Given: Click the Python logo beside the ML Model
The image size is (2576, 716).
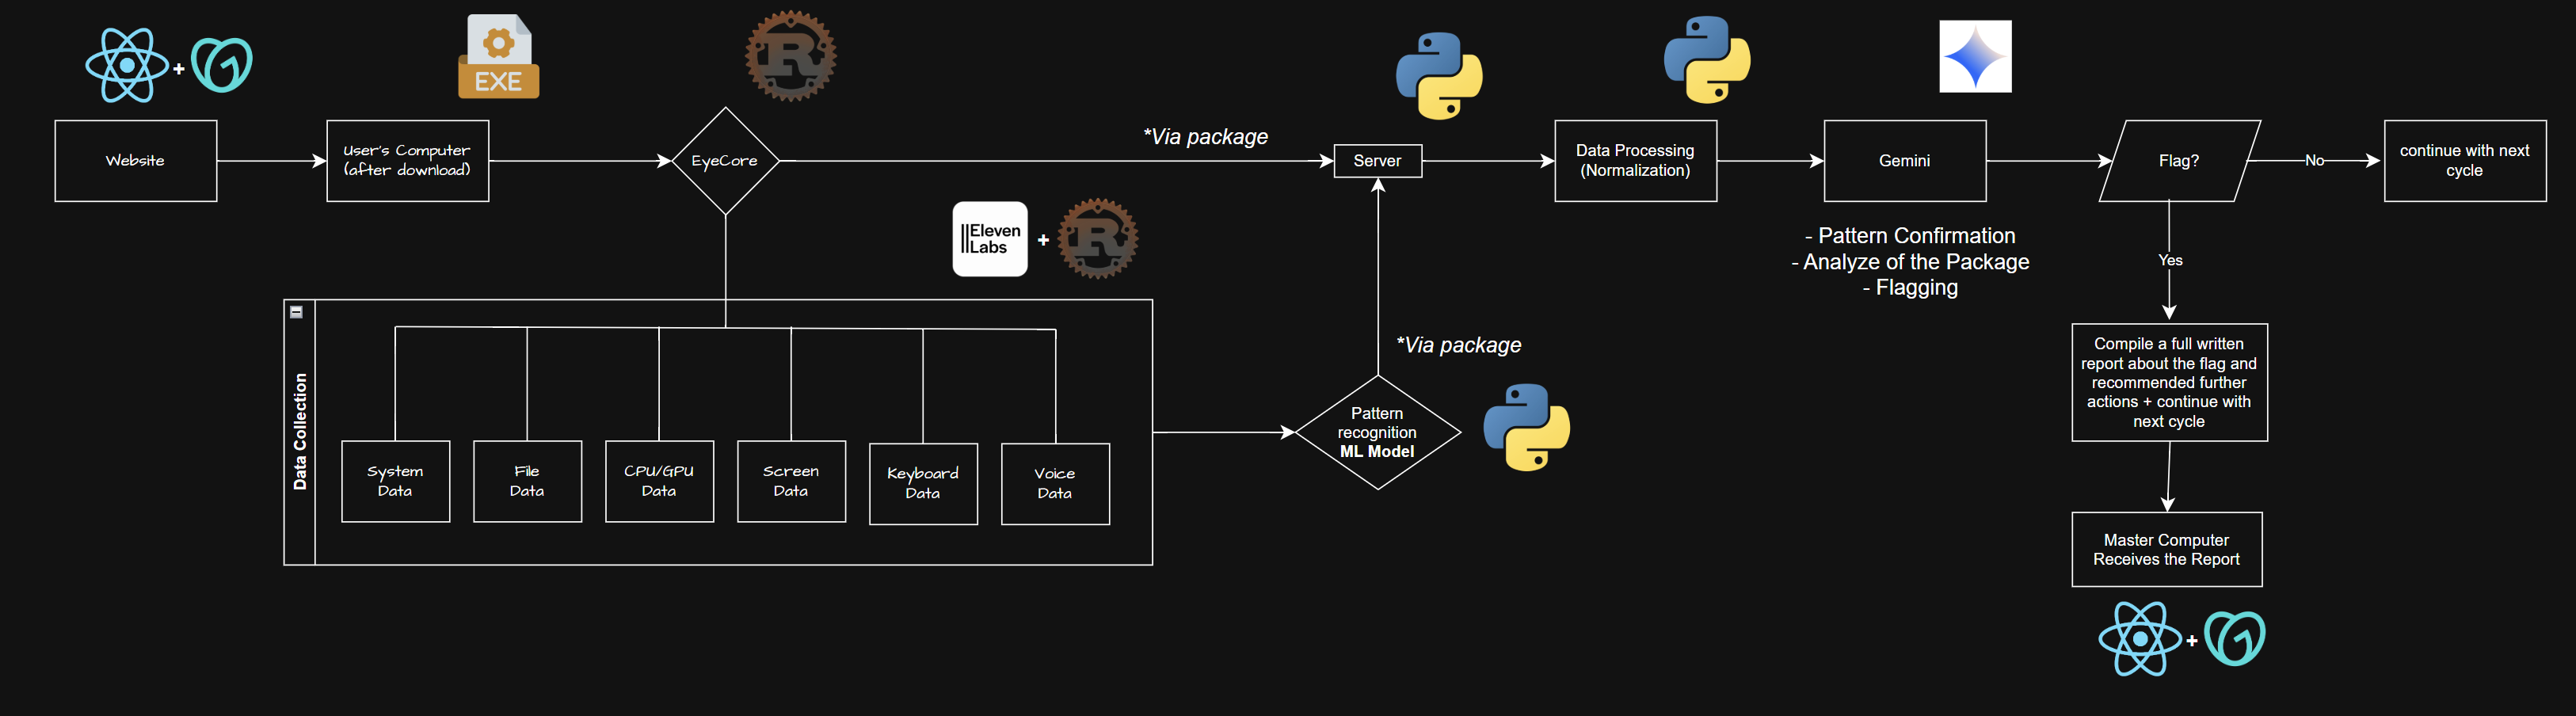Looking at the screenshot, I should 1527,428.
